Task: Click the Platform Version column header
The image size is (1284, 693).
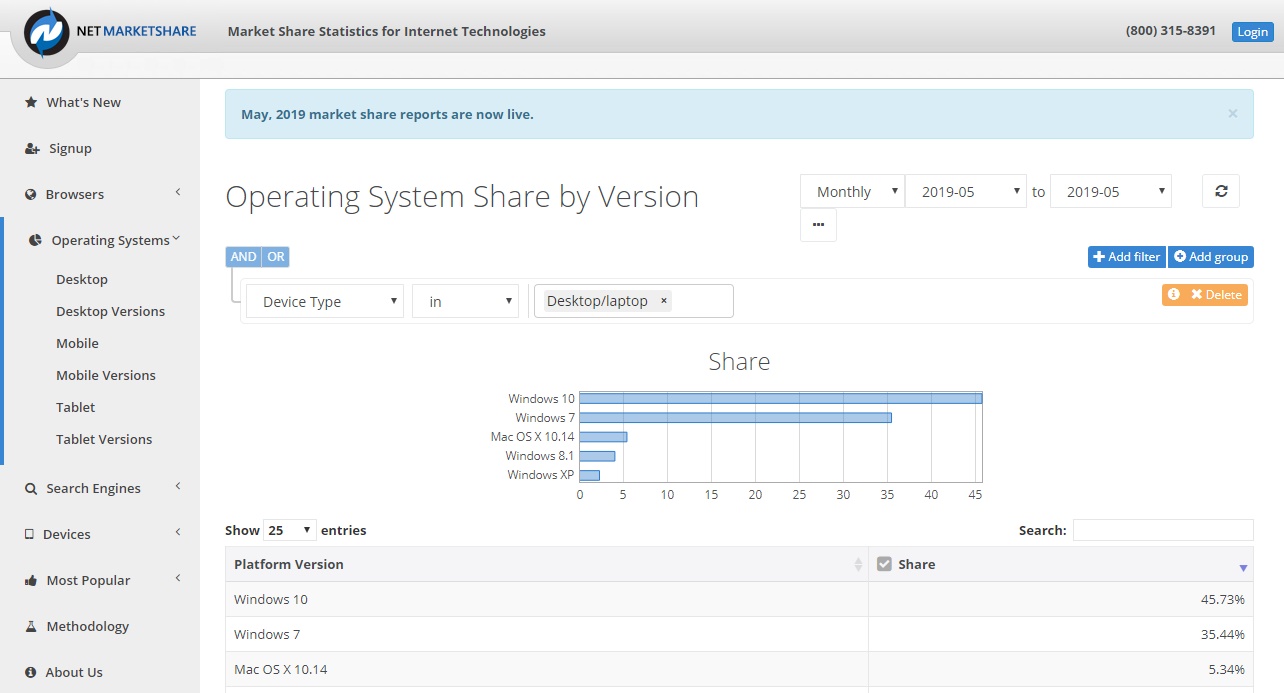Action: click(547, 564)
